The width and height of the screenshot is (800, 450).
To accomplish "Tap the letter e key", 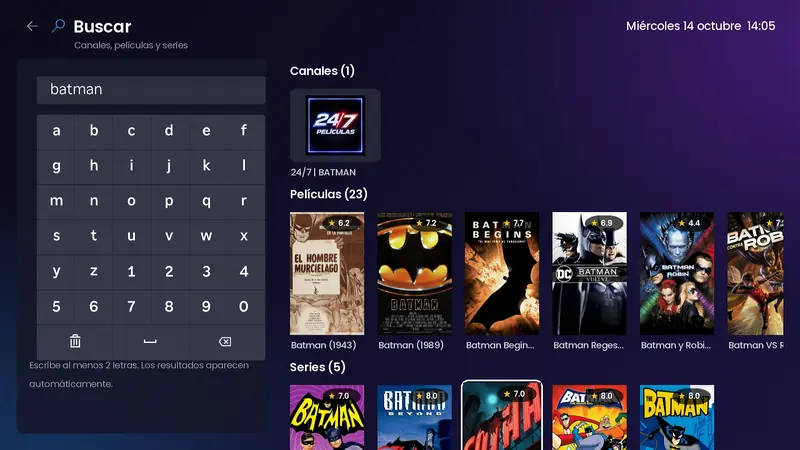I will pos(206,131).
